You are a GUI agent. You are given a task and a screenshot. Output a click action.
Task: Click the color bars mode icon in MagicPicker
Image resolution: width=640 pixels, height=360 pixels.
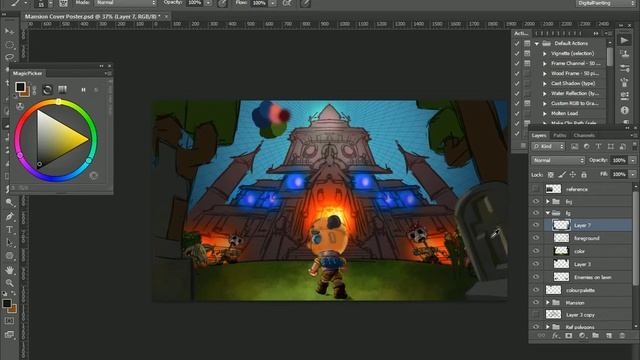[x=62, y=89]
